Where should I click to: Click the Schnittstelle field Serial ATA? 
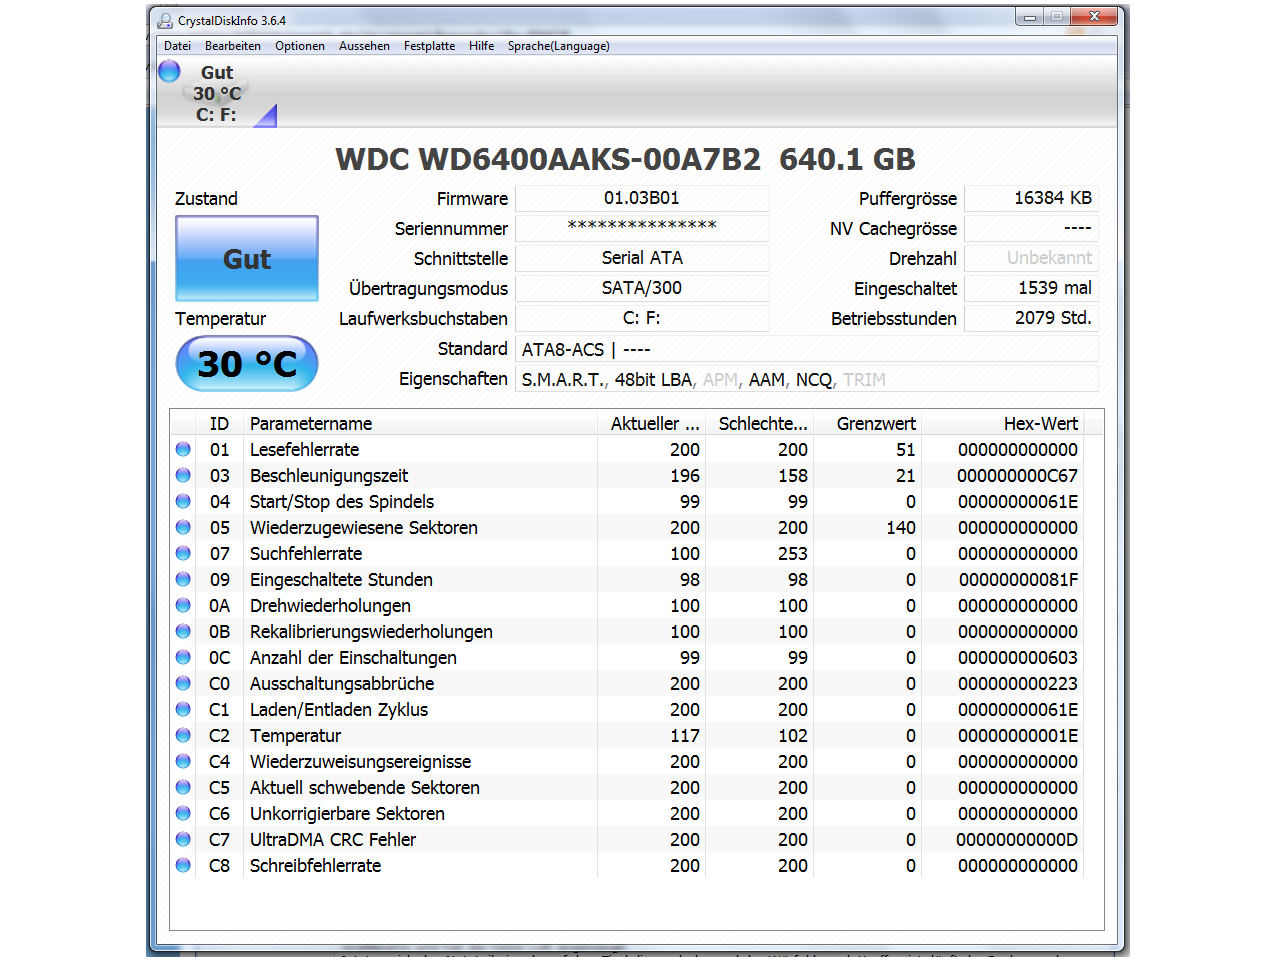click(x=642, y=258)
